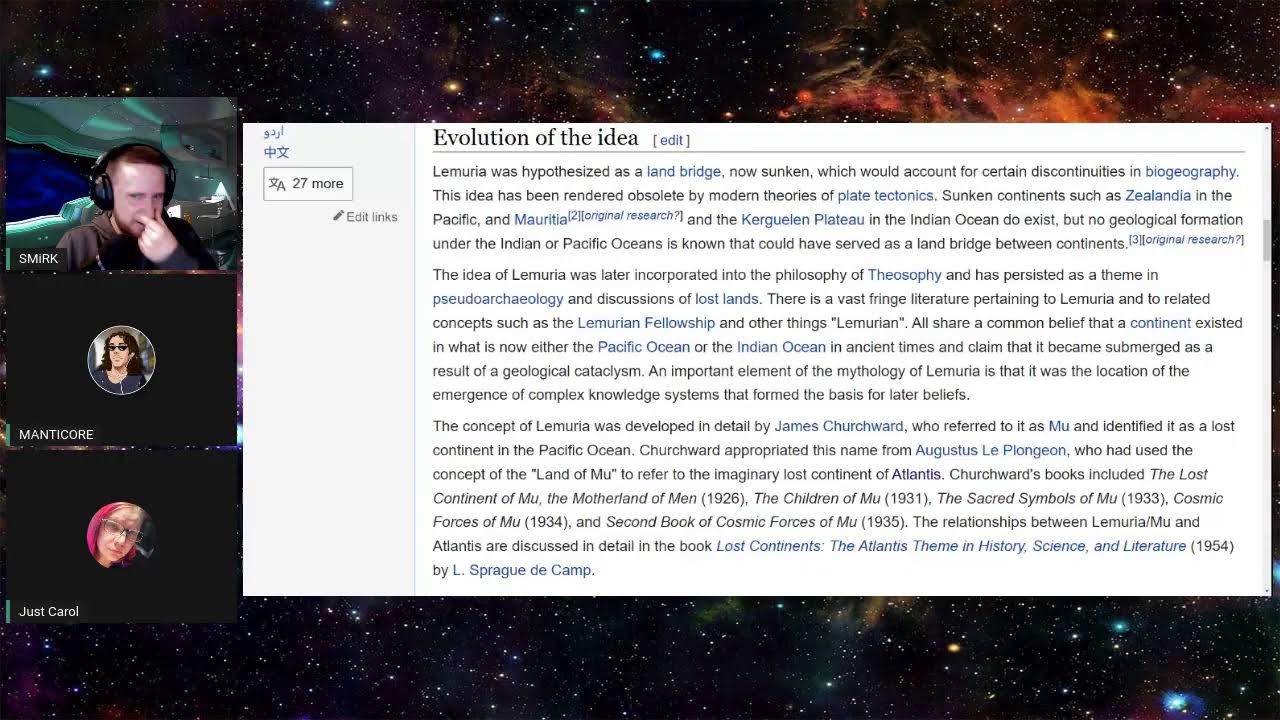Viewport: 1280px width, 720px height.
Task: Click the 'James Churchward' link
Action: point(838,426)
